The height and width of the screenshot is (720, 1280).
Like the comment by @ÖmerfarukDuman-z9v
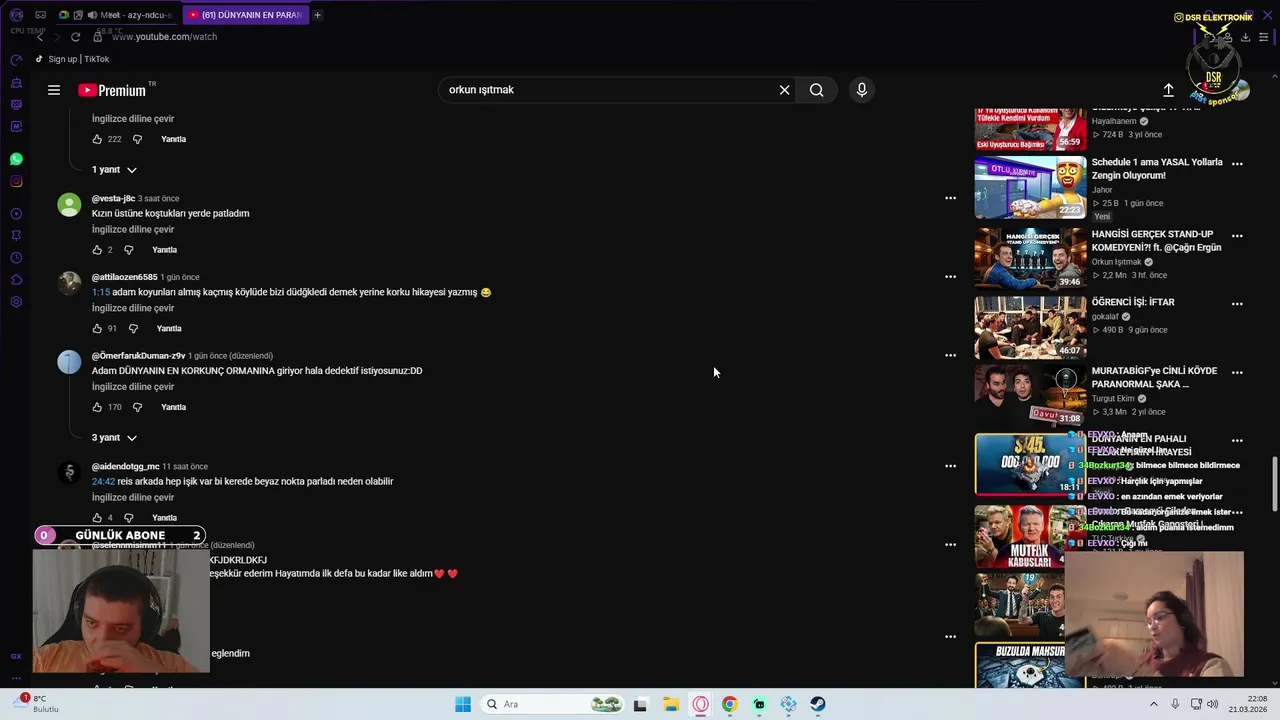[97, 407]
